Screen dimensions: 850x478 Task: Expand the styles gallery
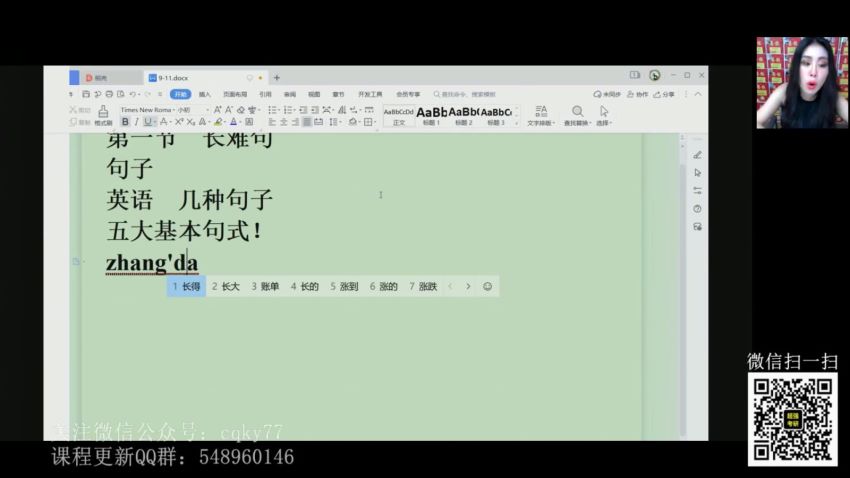[x=516, y=123]
